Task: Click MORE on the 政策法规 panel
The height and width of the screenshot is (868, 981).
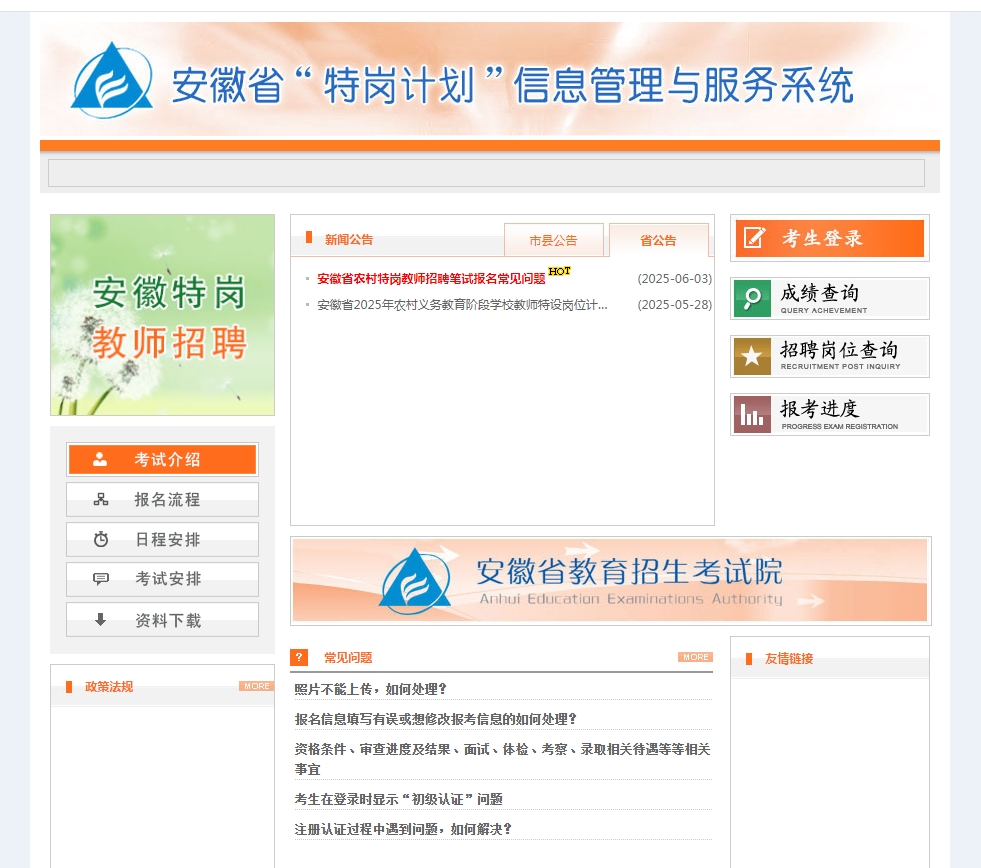Action: 256,686
